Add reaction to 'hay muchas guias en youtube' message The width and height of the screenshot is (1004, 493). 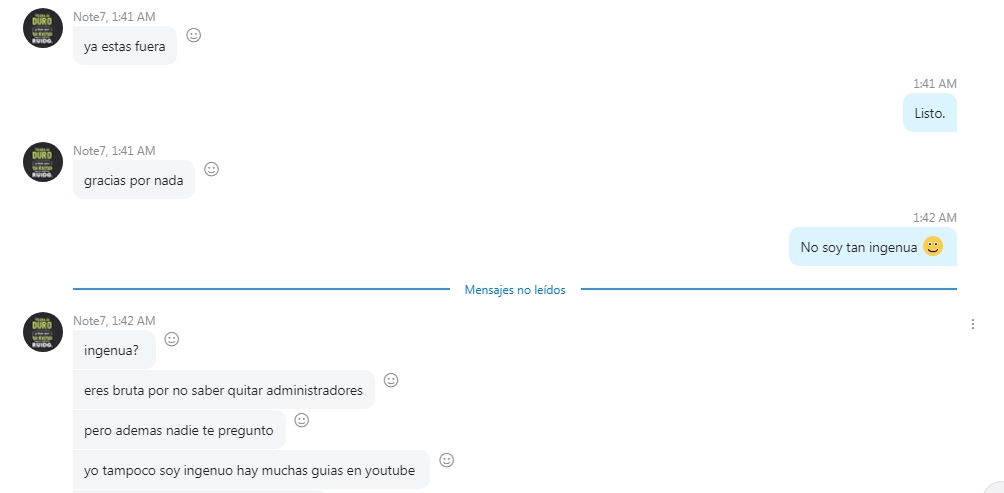(x=446, y=460)
